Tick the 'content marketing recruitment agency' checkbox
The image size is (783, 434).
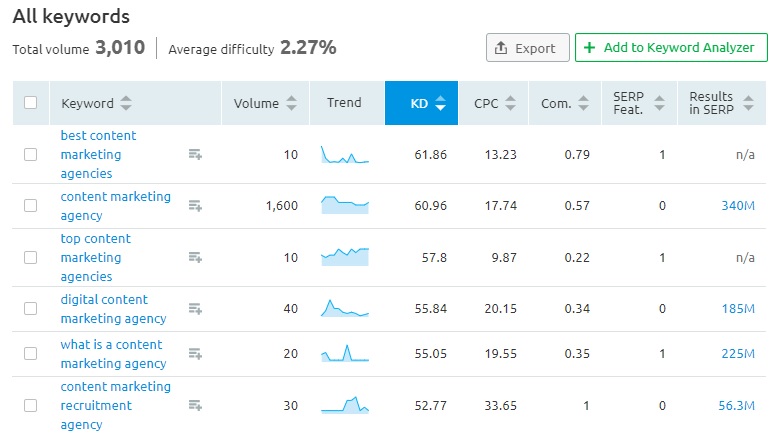[x=31, y=405]
